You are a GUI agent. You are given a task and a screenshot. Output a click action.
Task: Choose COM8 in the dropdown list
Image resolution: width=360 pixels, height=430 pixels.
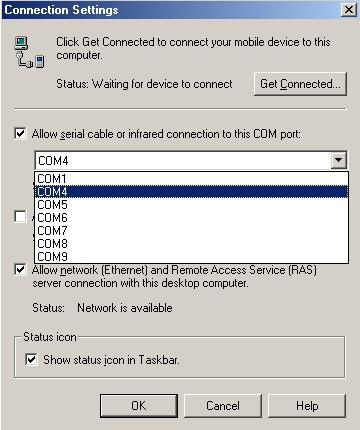pyautogui.click(x=191, y=244)
